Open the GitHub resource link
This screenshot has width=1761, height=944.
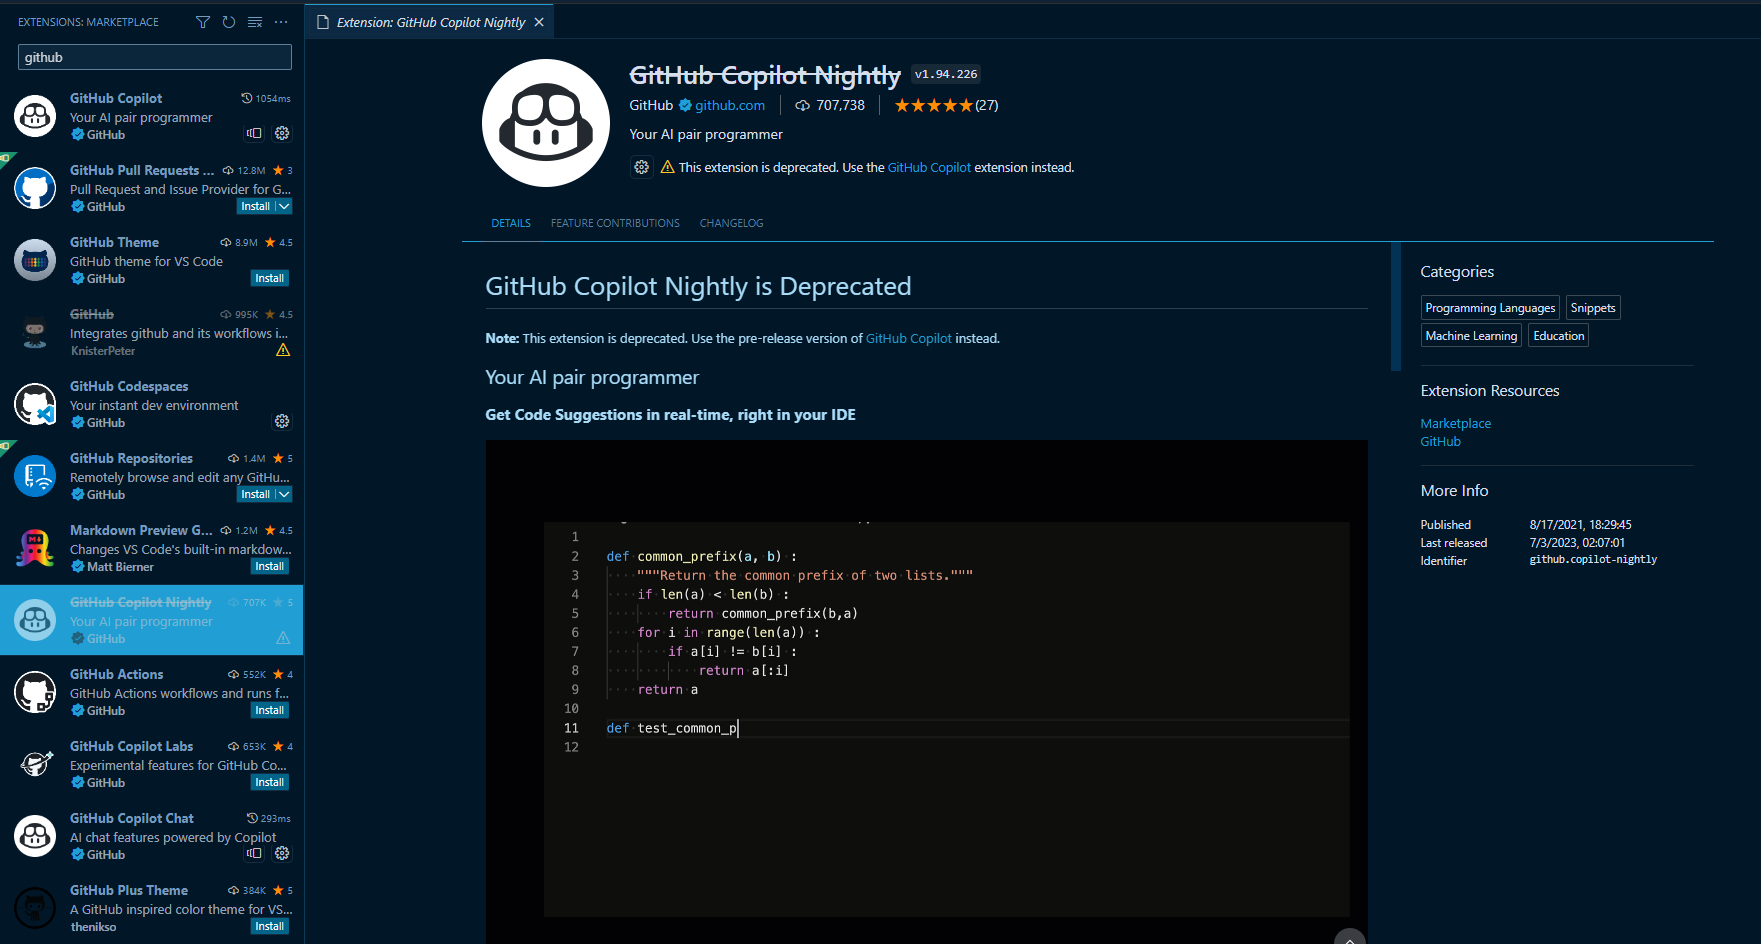(x=1440, y=441)
